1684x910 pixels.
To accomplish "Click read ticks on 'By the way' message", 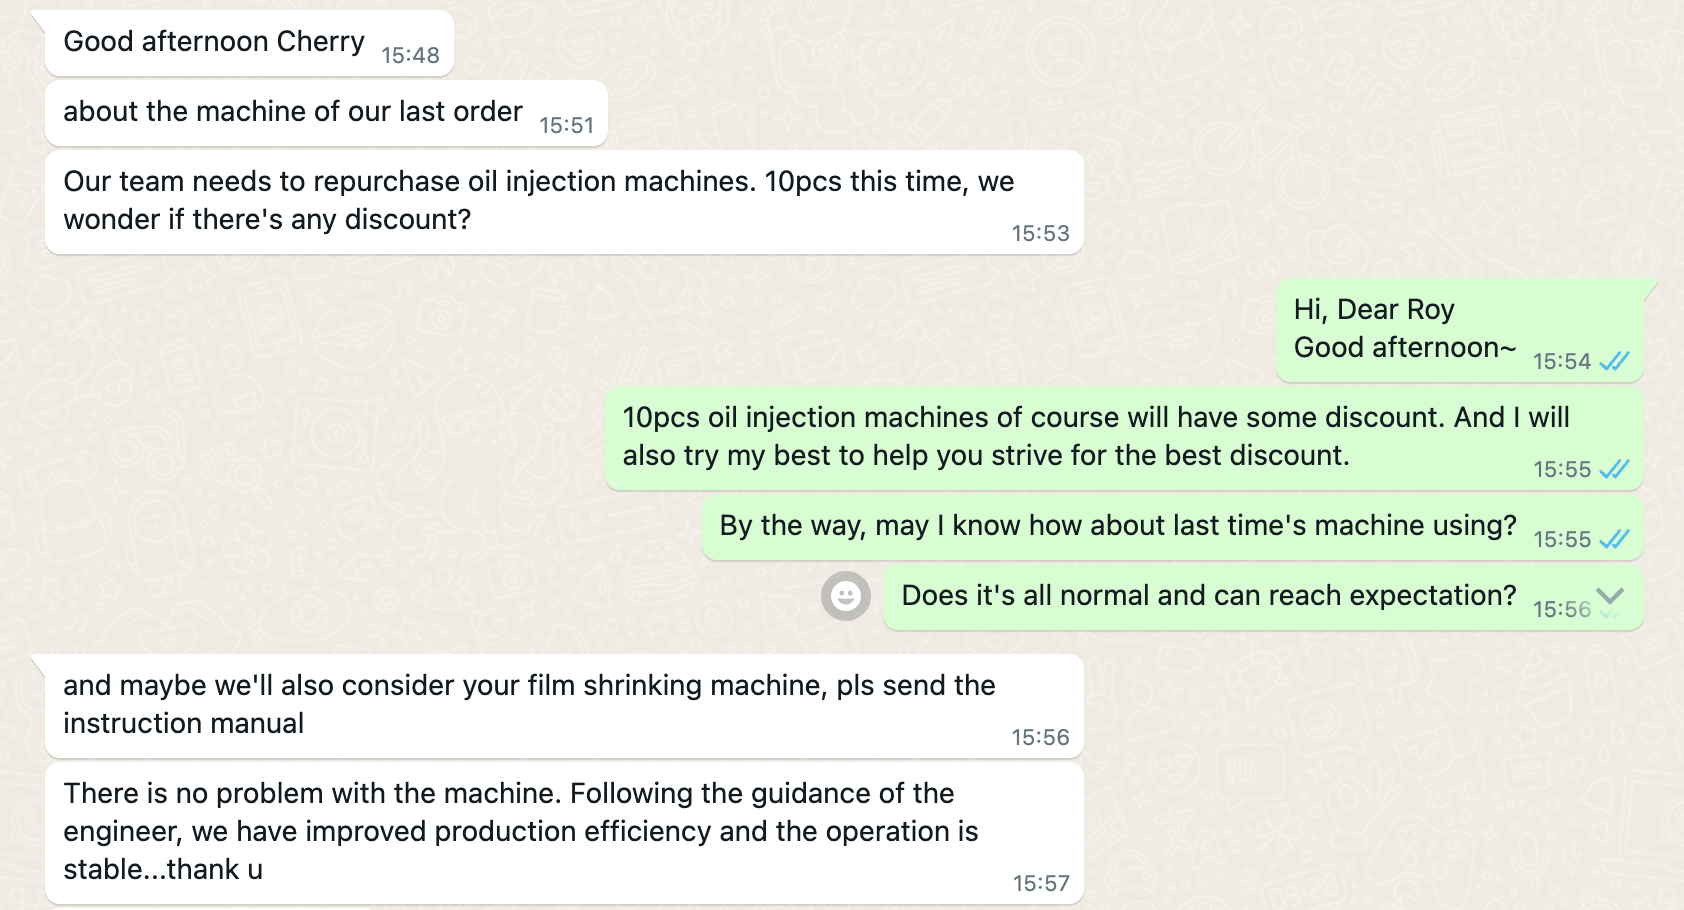I will tap(1614, 539).
